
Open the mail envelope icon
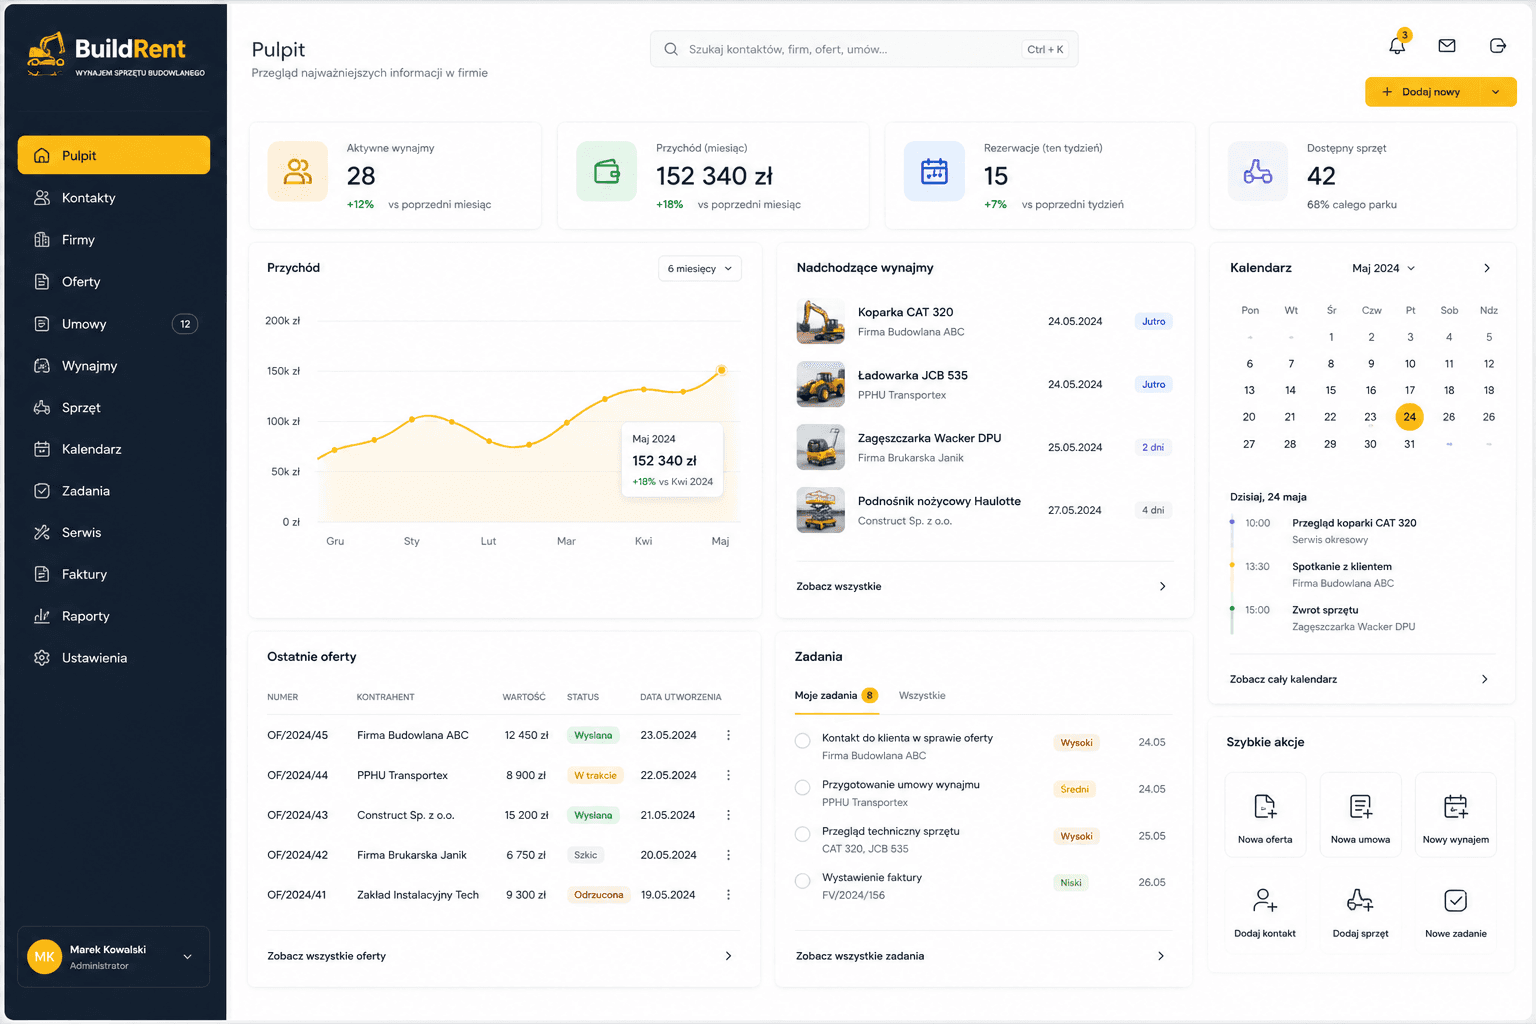[1446, 45]
